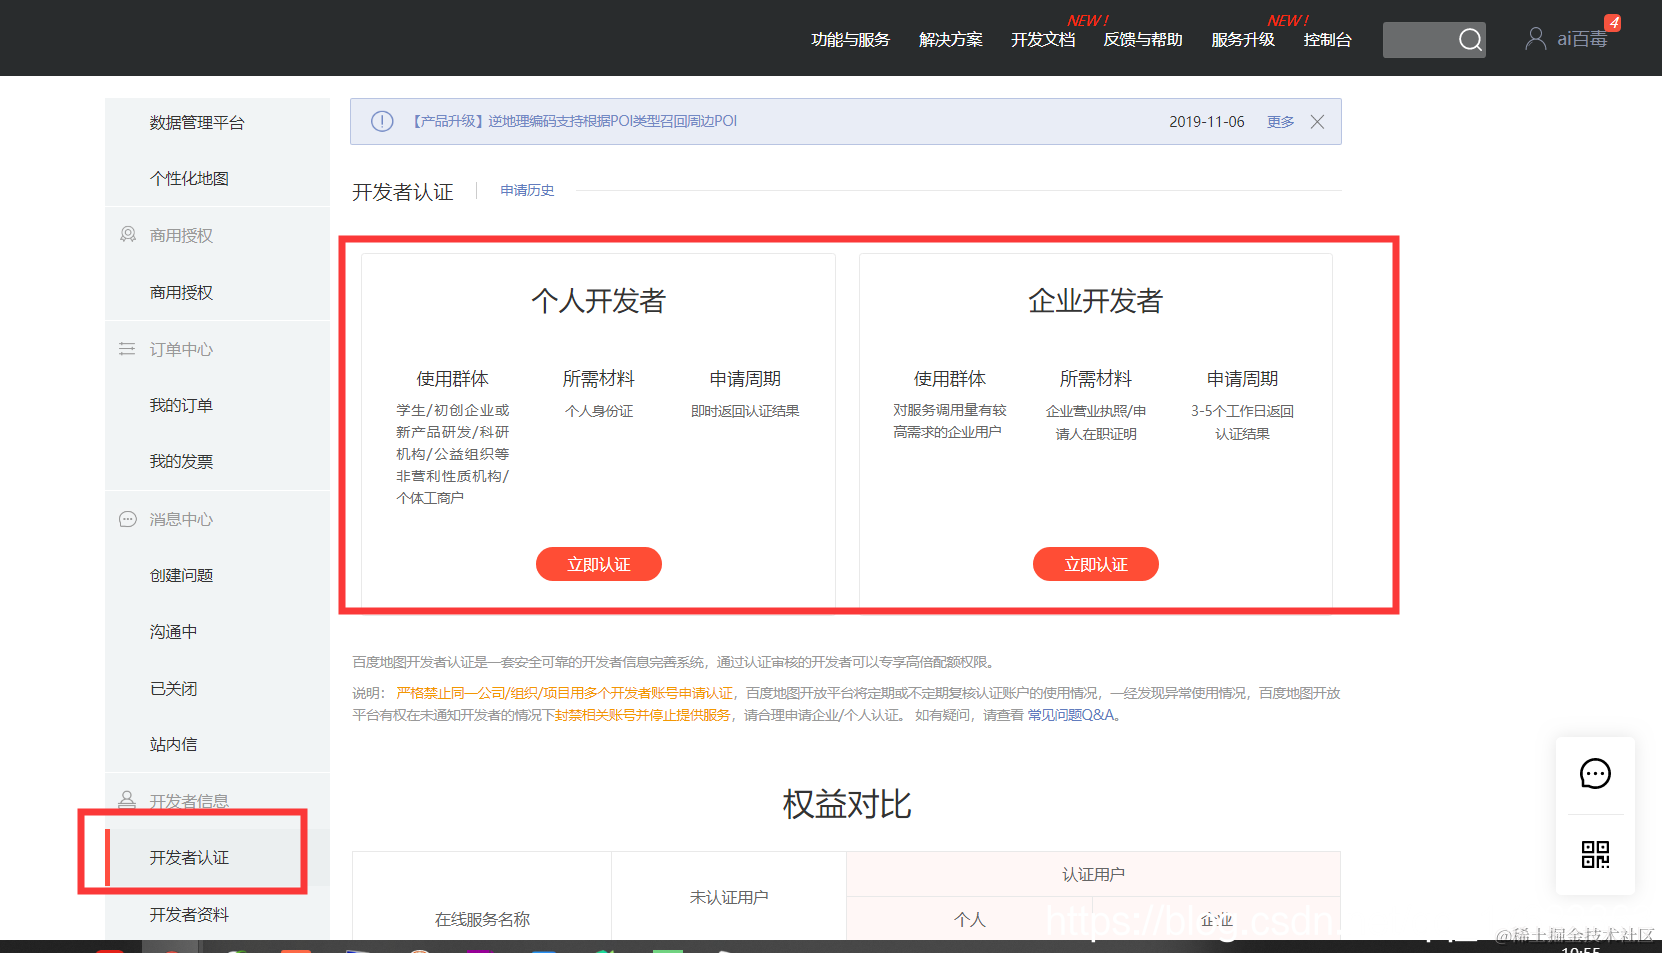1662x953 pixels.
Task: Open 消息中心 using its chat bubble icon
Action: [x=127, y=518]
